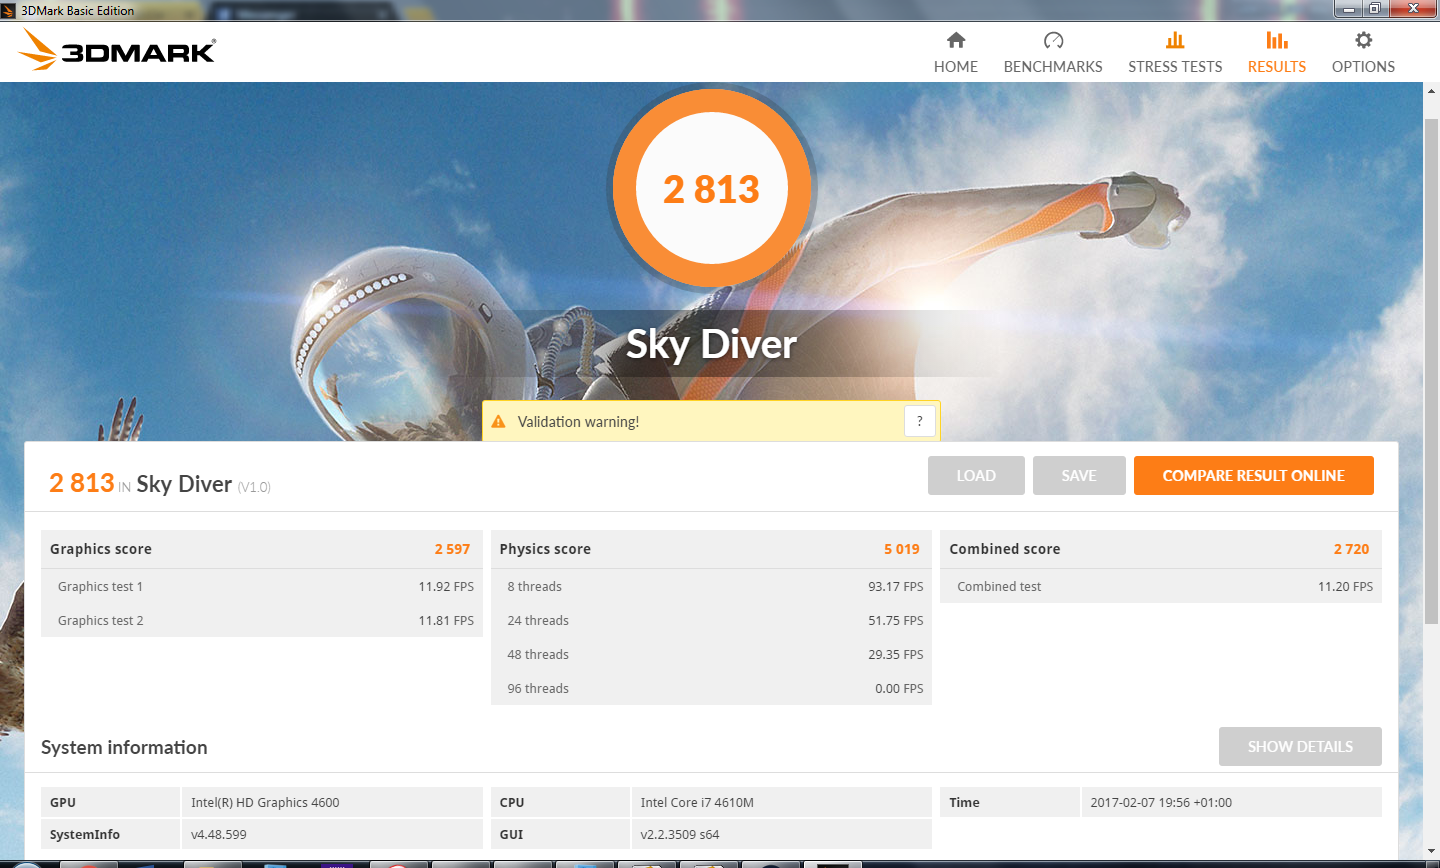Click the Load result button
This screenshot has width=1440, height=868.
point(976,476)
